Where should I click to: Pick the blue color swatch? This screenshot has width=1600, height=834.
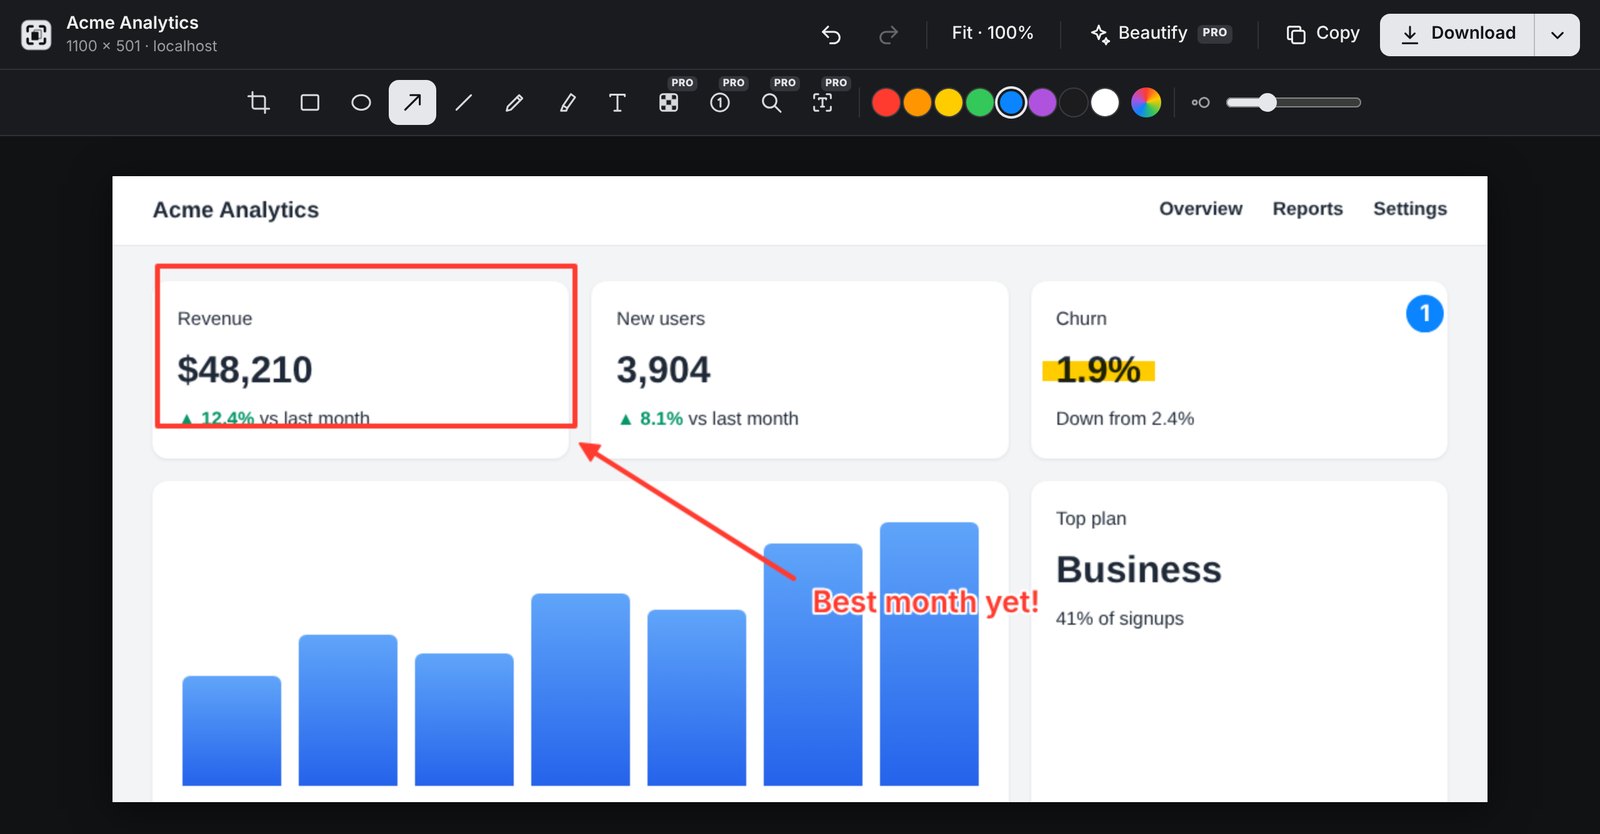pos(1011,102)
